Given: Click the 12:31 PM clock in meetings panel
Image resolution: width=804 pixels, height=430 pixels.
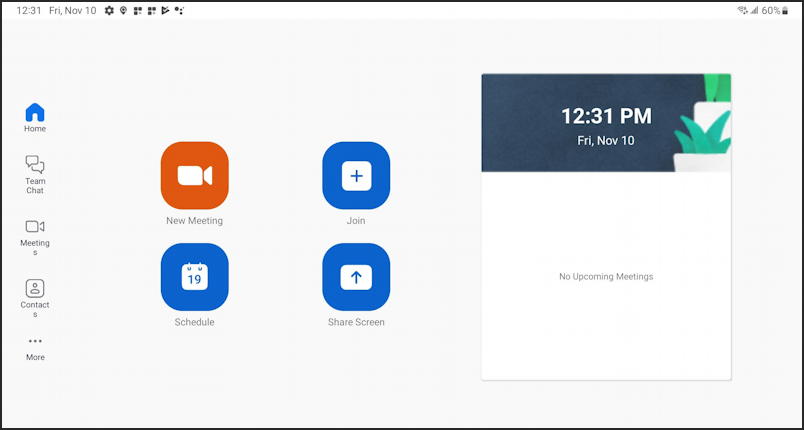Looking at the screenshot, I should [x=606, y=116].
